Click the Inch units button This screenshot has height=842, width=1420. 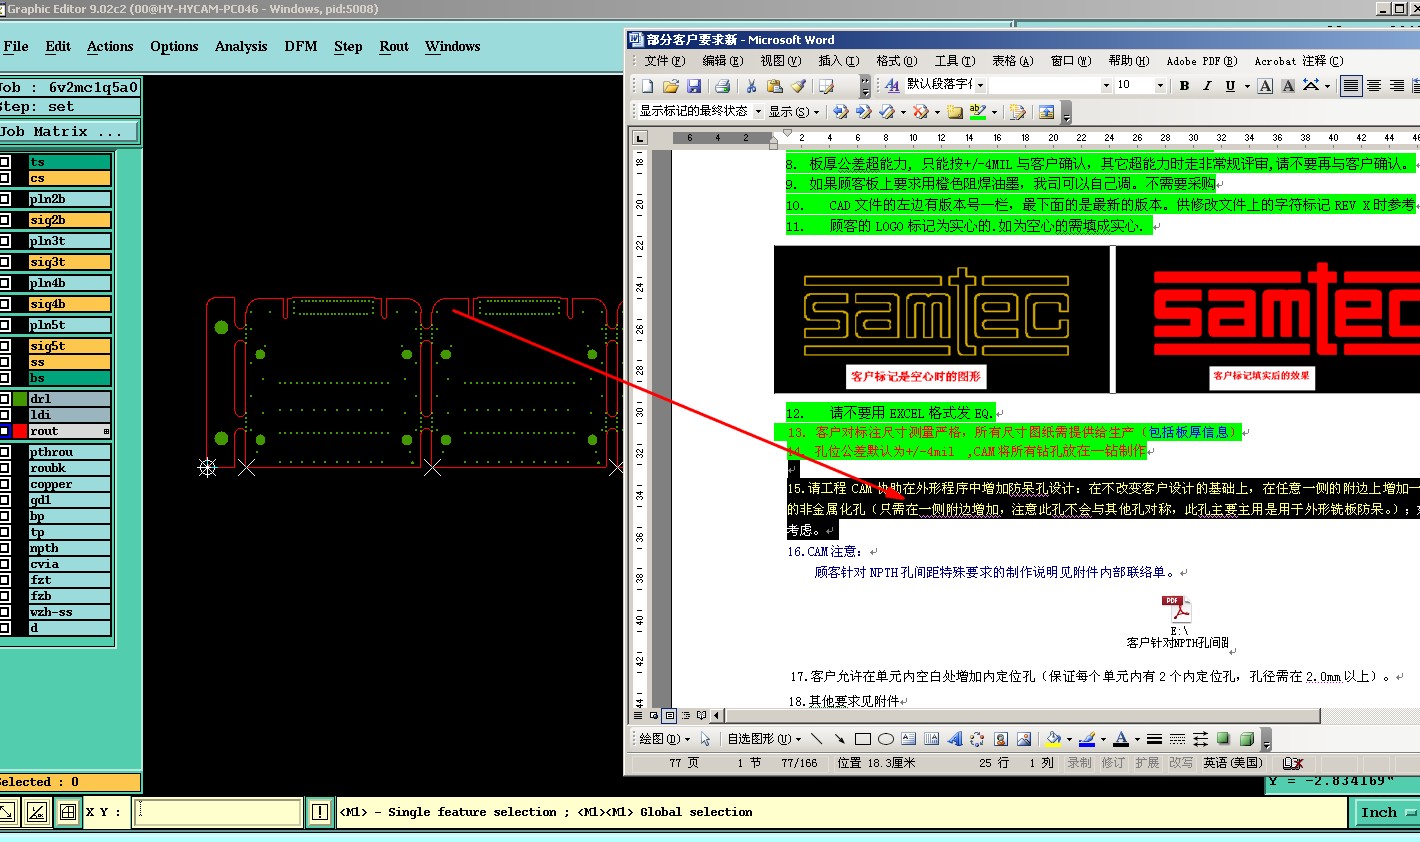[1385, 813]
